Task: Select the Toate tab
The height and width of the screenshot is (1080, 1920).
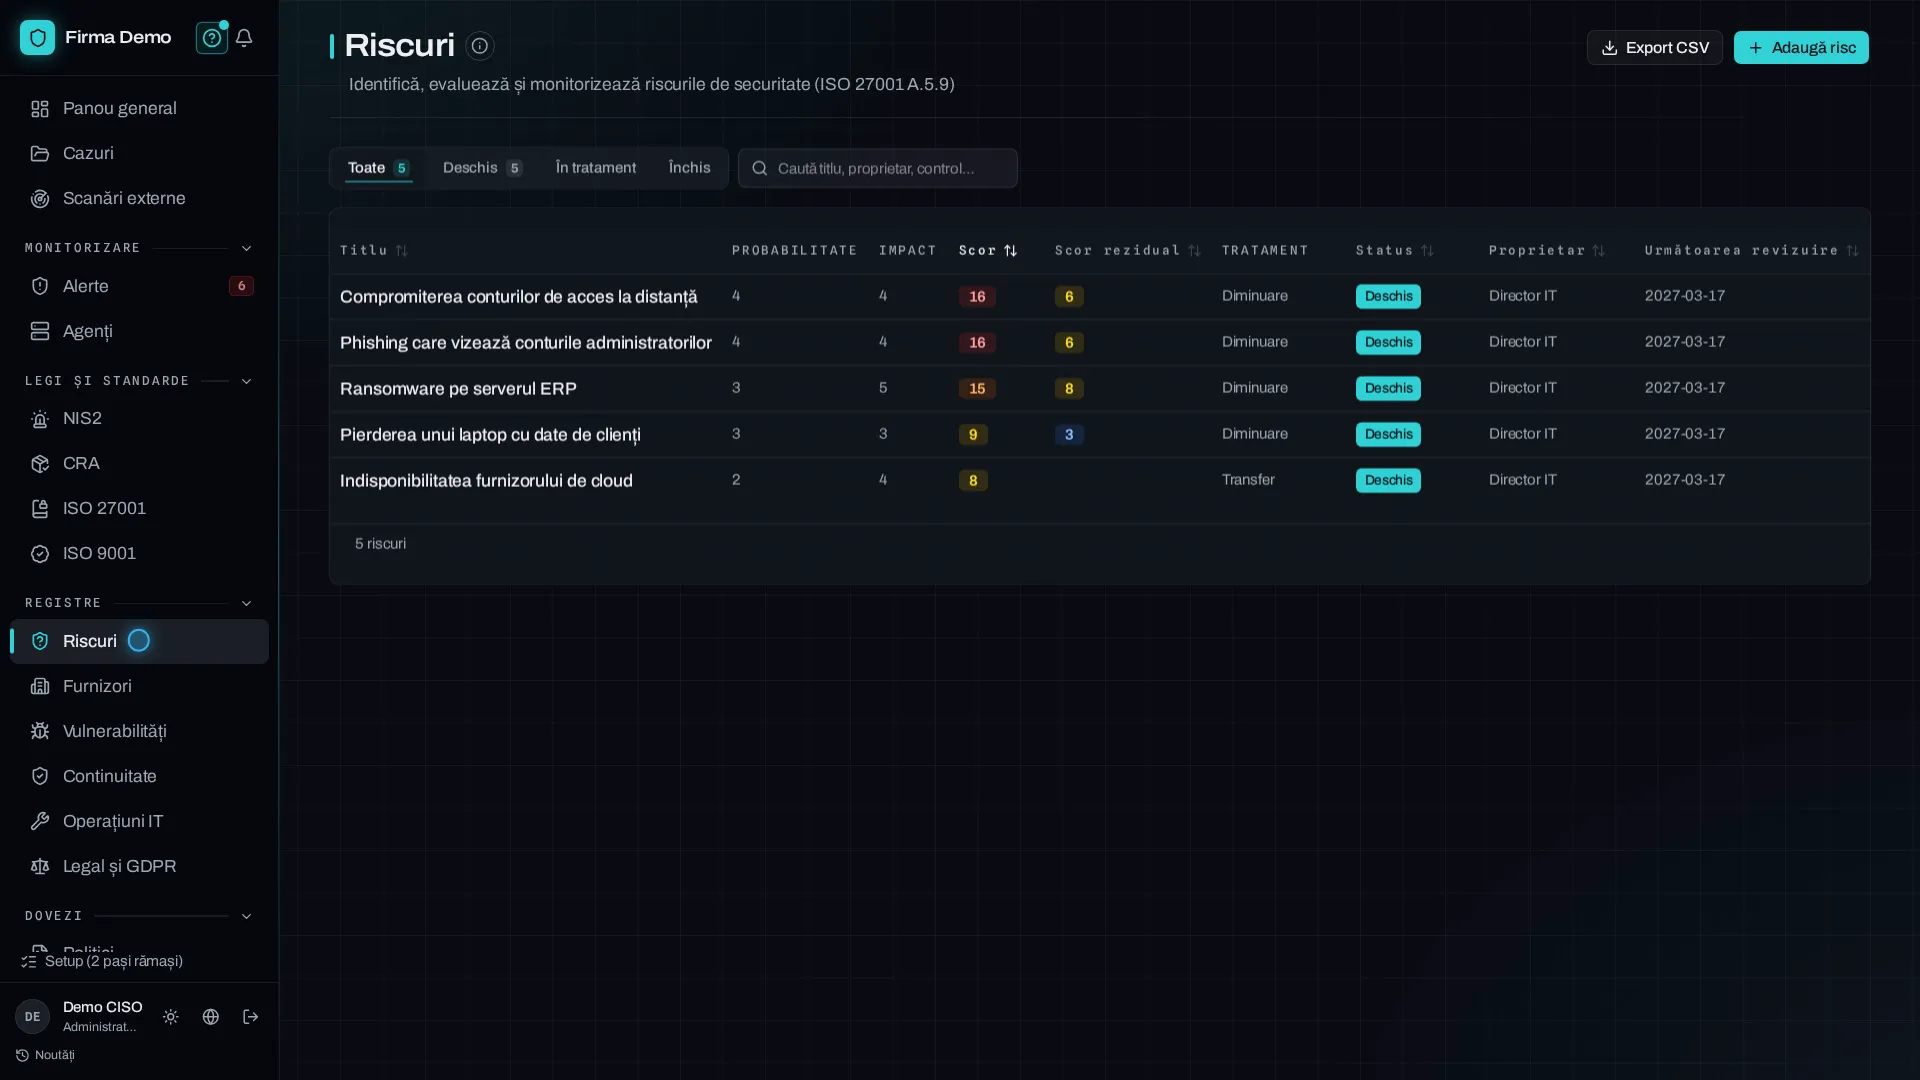Action: coord(379,168)
